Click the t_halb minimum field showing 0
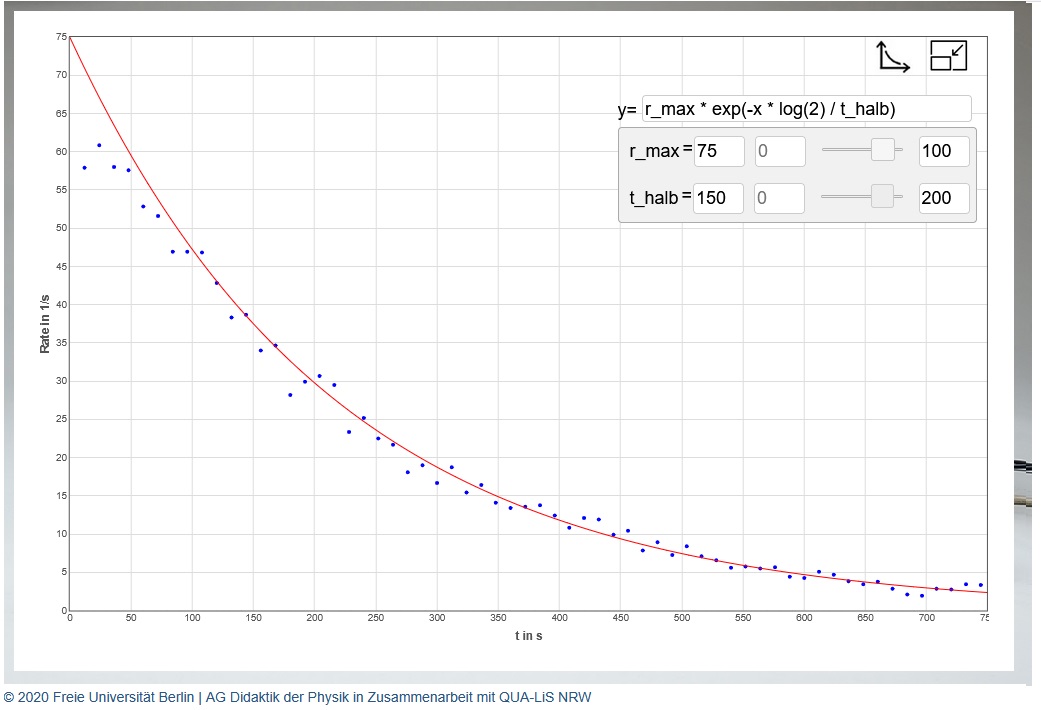Image resolution: width=1041 pixels, height=710 pixels. point(779,198)
